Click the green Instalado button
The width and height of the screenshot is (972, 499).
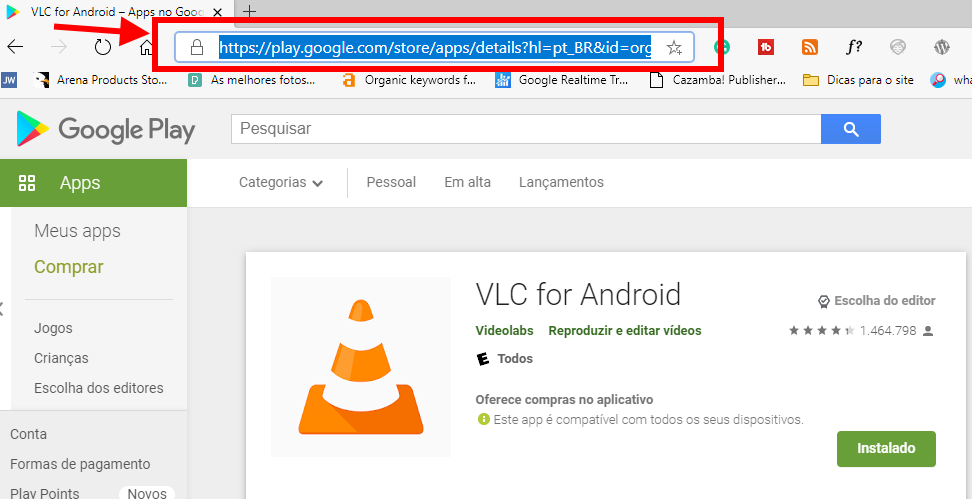point(886,448)
